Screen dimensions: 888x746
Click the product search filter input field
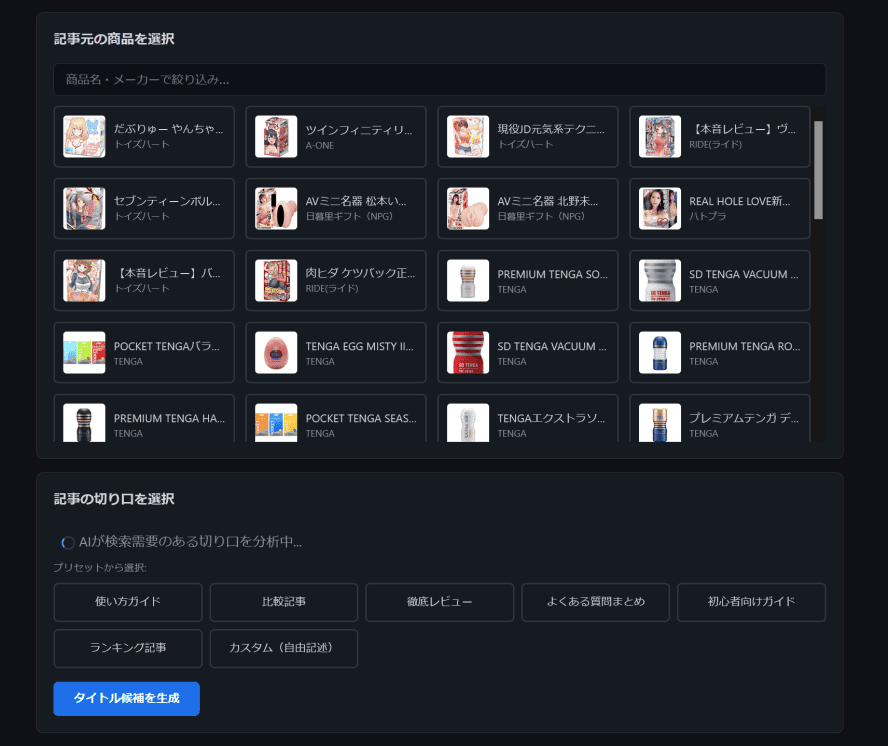tap(439, 79)
